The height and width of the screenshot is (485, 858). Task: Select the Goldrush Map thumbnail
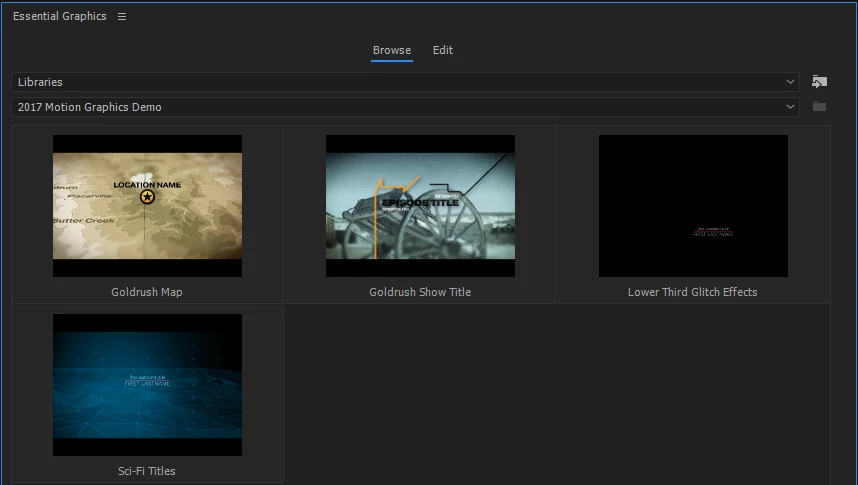[147, 206]
